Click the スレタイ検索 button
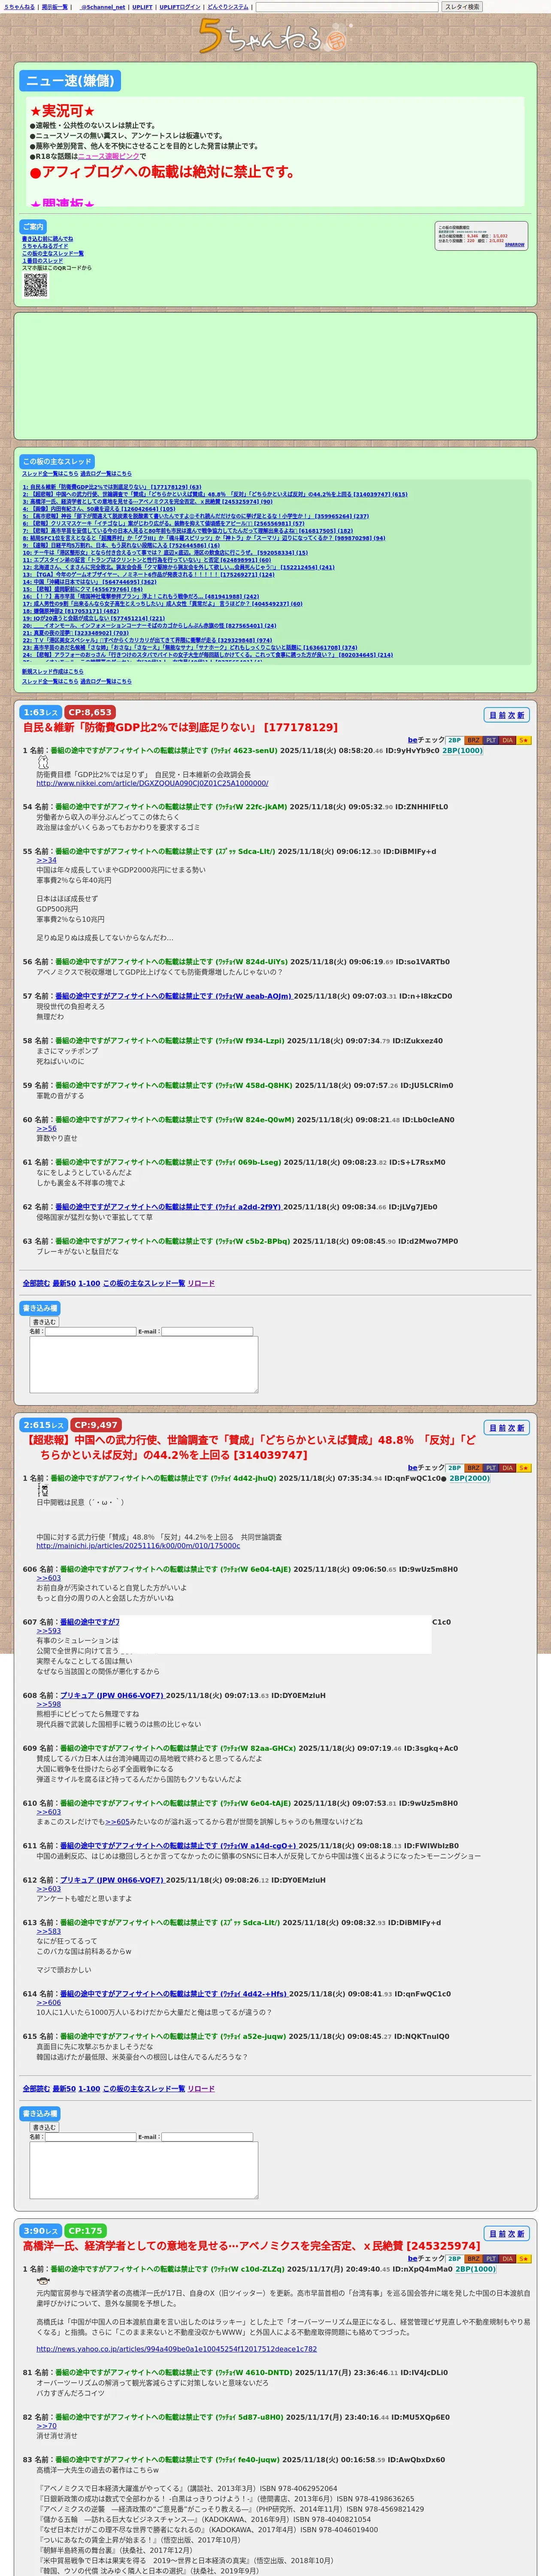Viewport: 551px width, 2576px height. click(x=462, y=6)
